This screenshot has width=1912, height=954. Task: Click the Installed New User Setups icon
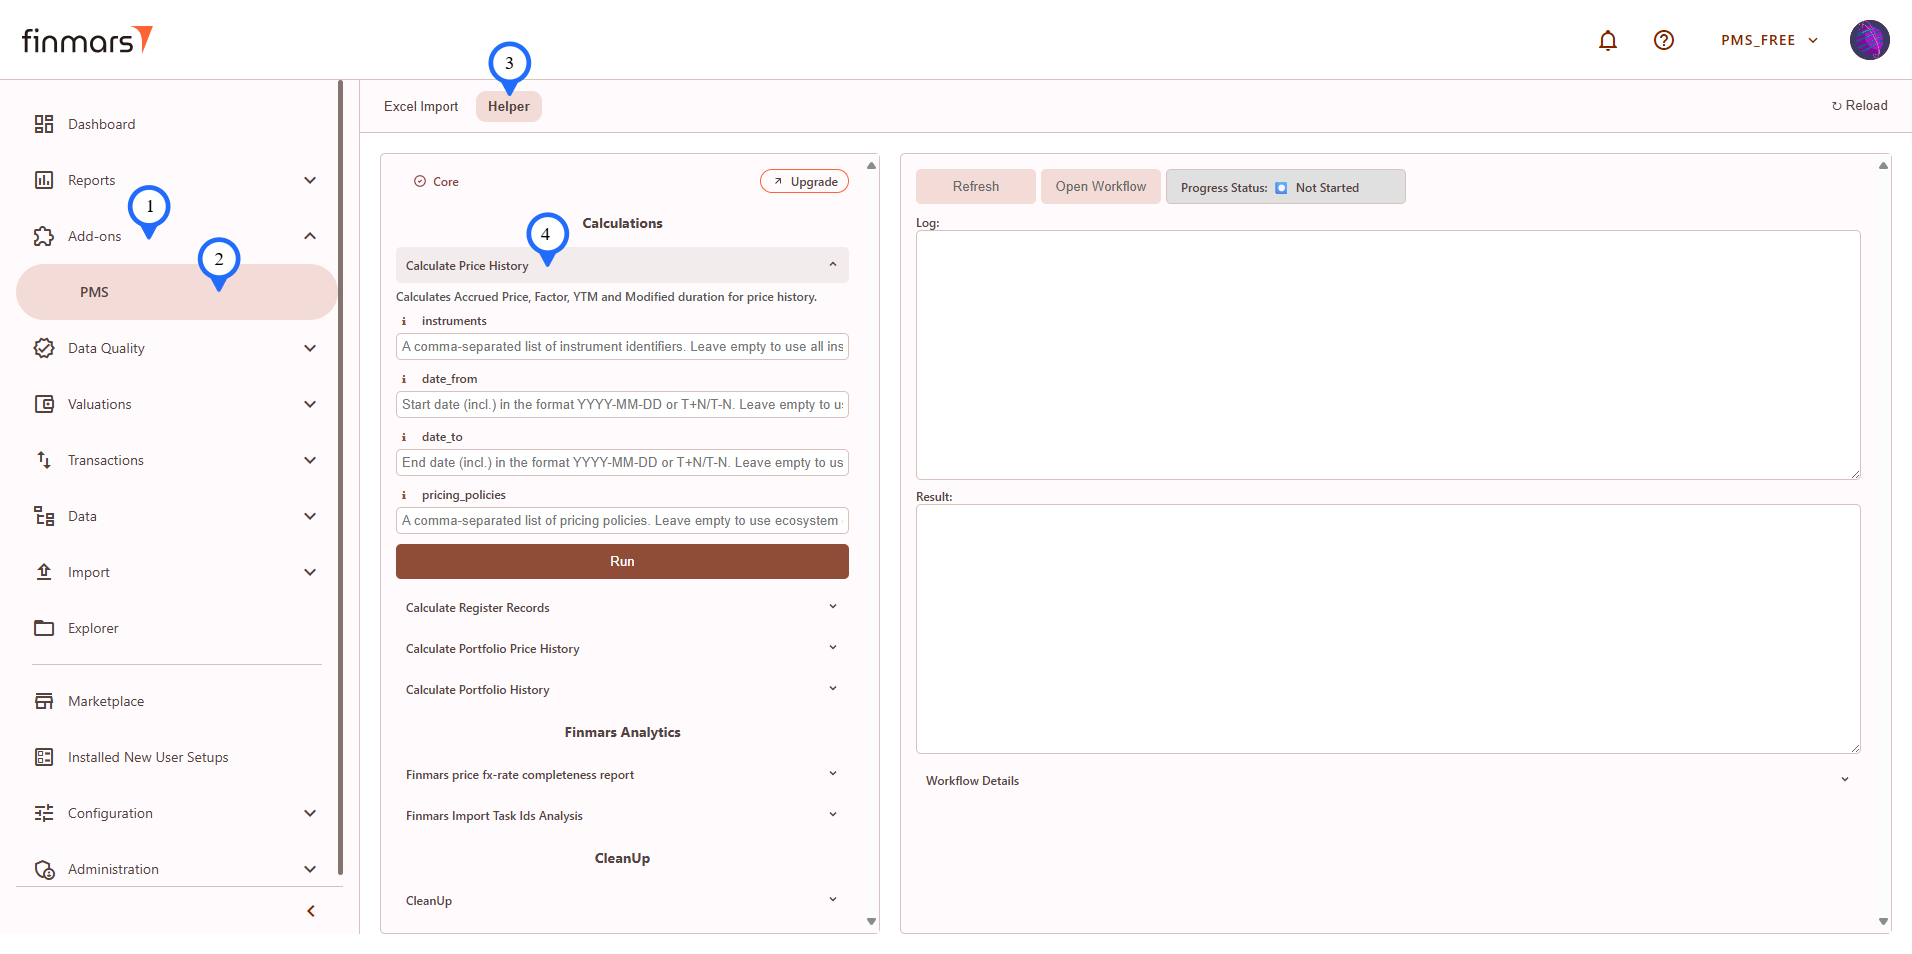(x=44, y=757)
